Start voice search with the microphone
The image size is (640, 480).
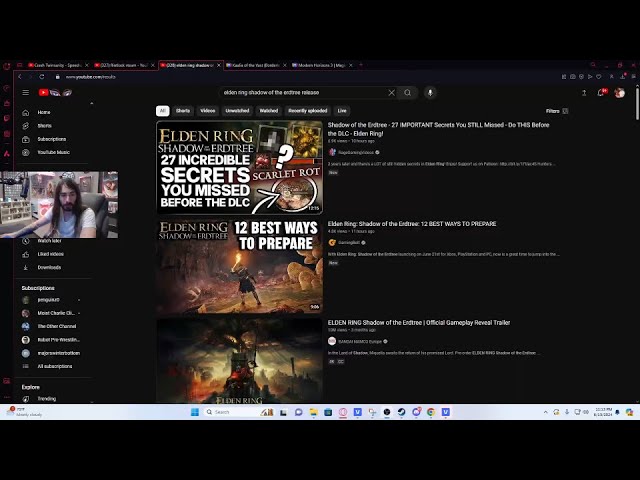(x=430, y=93)
